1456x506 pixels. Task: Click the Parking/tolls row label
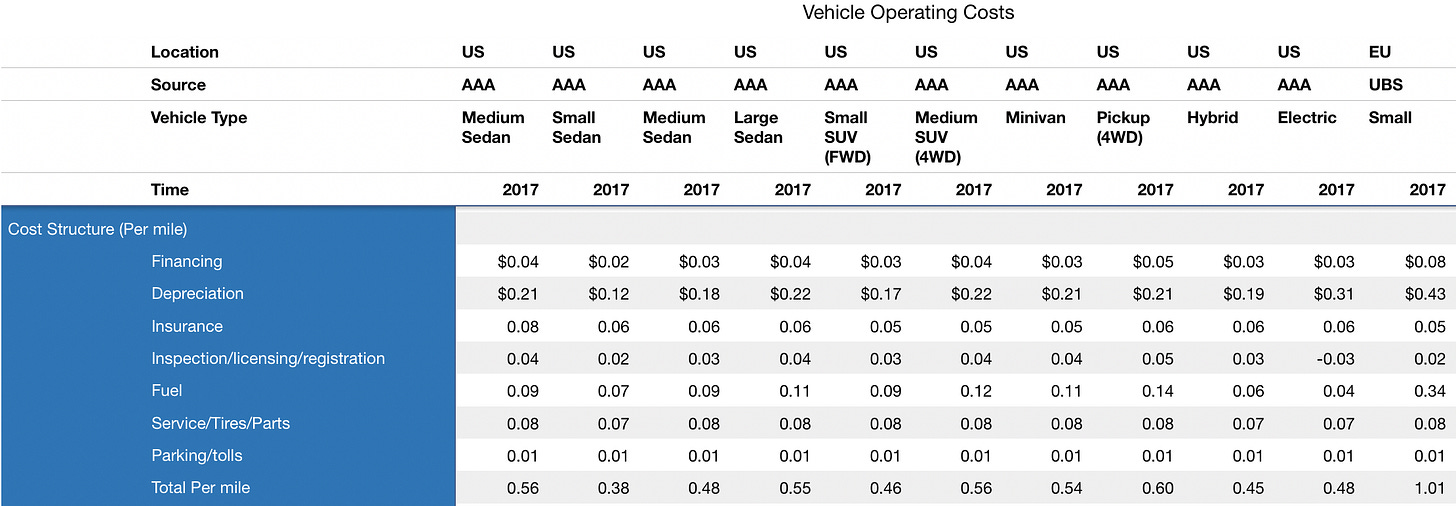pyautogui.click(x=197, y=456)
